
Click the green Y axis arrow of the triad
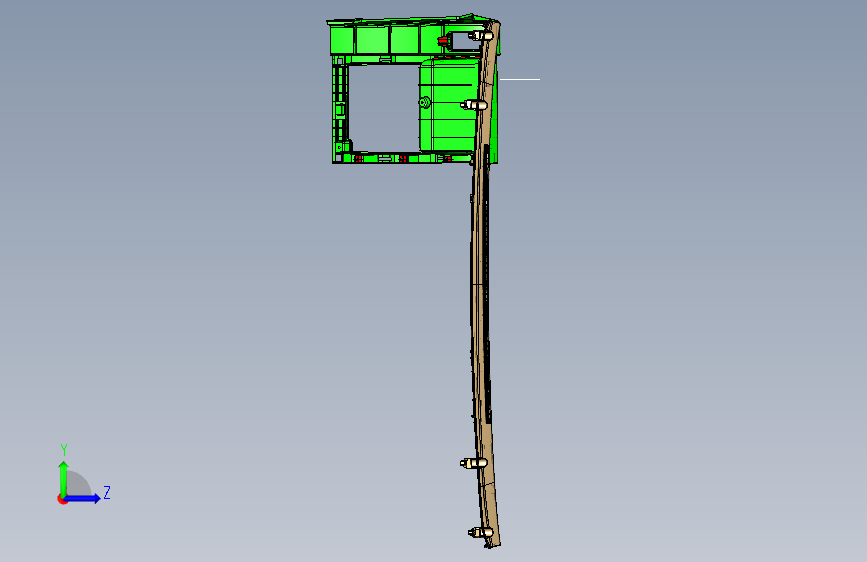pyautogui.click(x=64, y=478)
